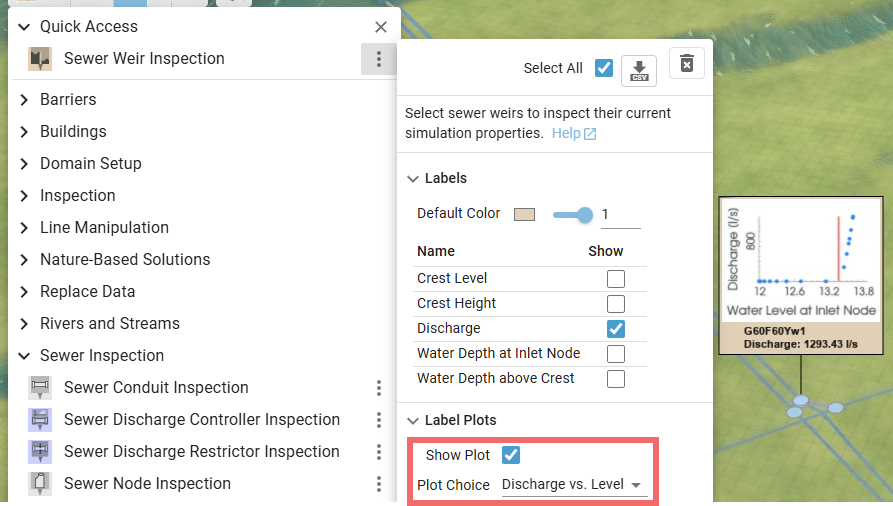Select Sewer Node Inspection tool
Screen dimensions: 893x506
tap(147, 484)
